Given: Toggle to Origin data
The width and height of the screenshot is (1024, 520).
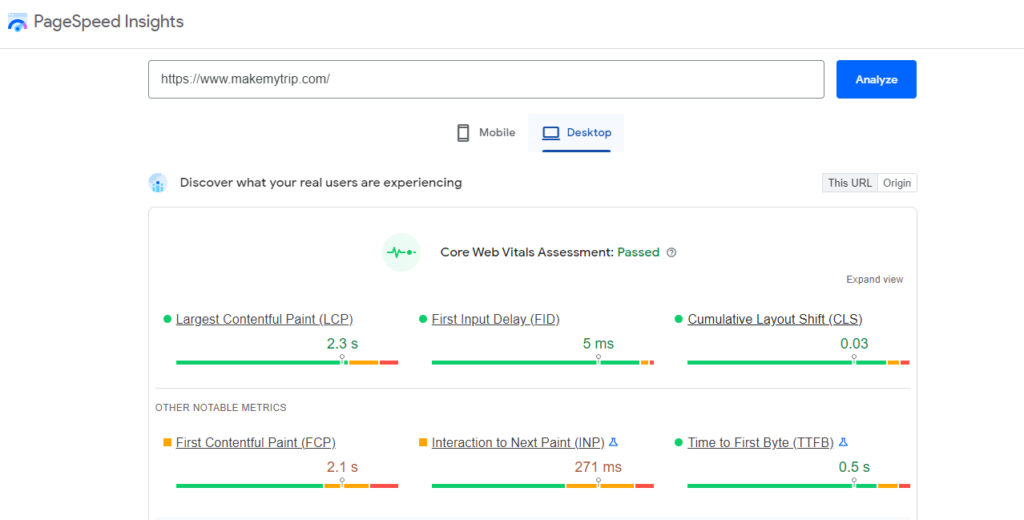Looking at the screenshot, I should tap(897, 183).
